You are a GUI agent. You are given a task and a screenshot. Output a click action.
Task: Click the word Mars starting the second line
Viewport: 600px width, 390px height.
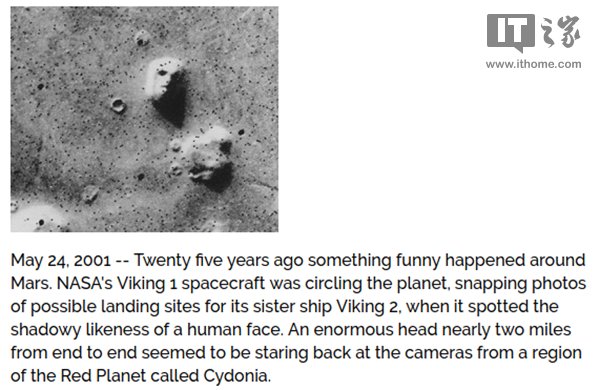pyautogui.click(x=32, y=284)
